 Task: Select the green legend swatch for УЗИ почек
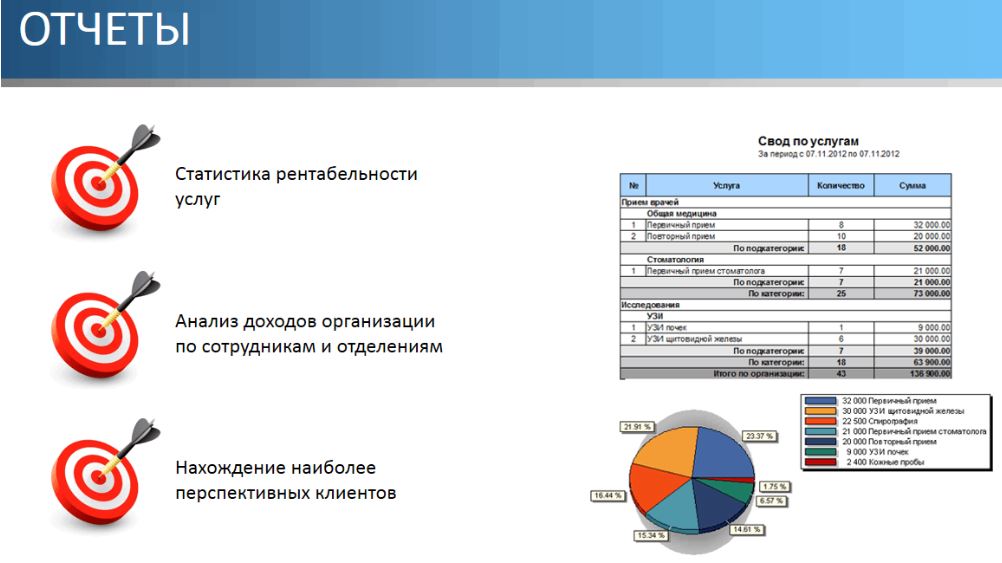tap(820, 452)
